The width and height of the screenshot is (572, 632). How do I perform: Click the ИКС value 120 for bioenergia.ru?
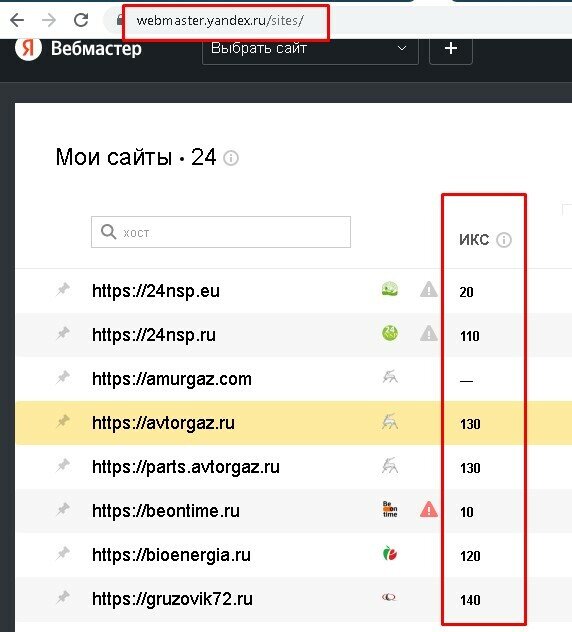[470, 556]
